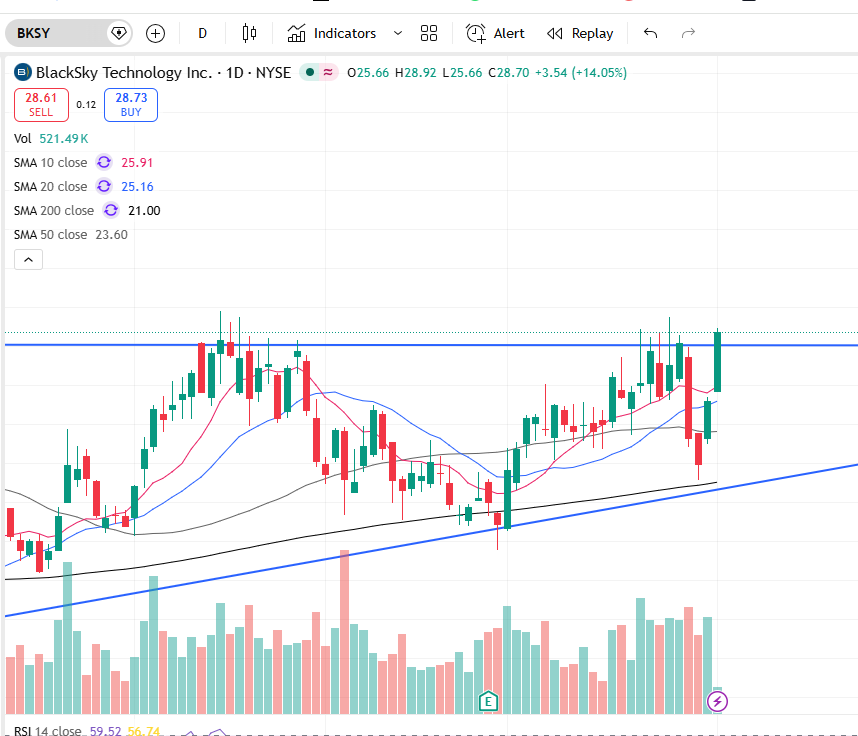Screen dimensions: 858x736
Task: Open the earnings E marker
Action: click(488, 701)
